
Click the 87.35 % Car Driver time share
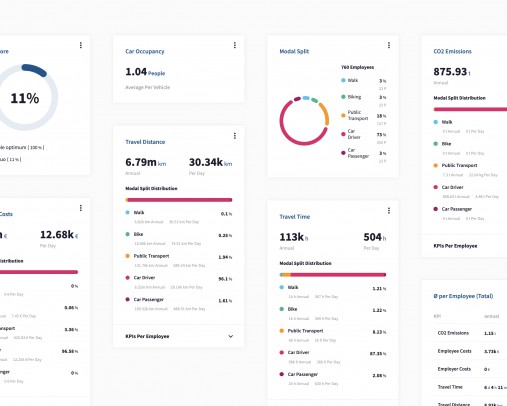pos(378,353)
